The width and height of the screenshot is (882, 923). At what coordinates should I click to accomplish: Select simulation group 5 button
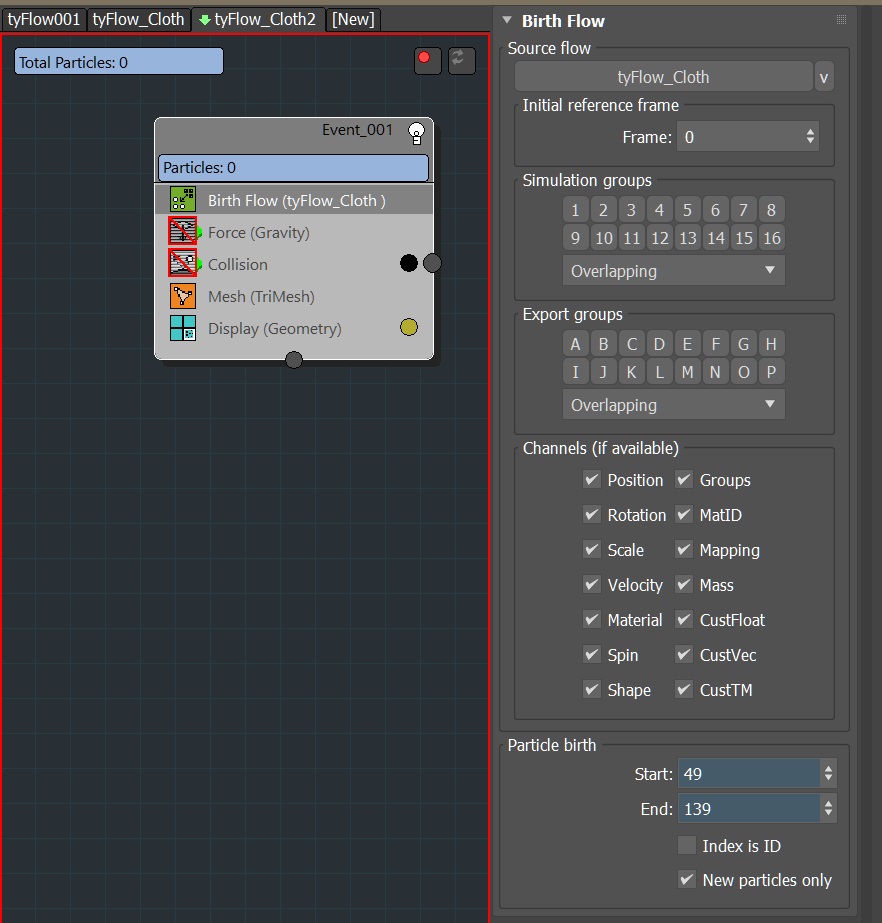687,210
